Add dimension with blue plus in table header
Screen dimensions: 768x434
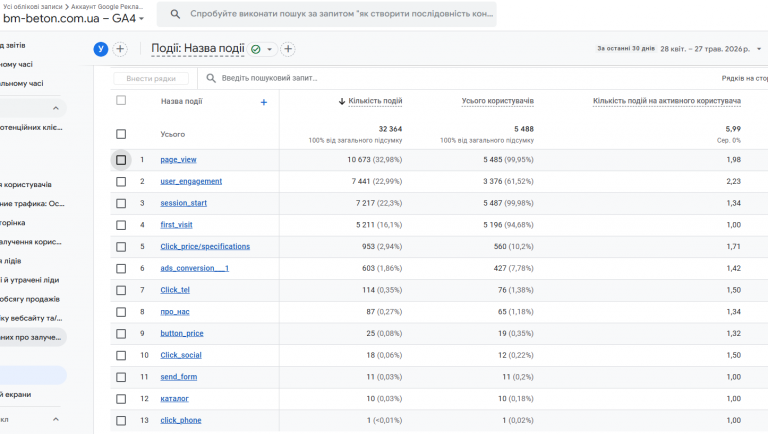tap(264, 102)
